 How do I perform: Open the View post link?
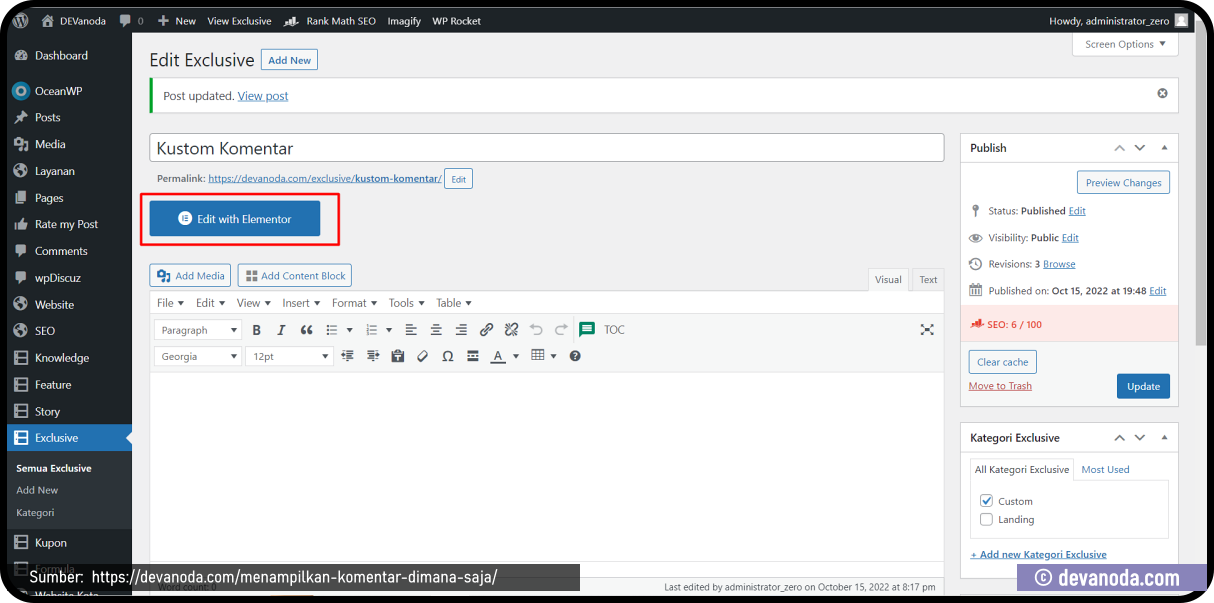click(263, 96)
